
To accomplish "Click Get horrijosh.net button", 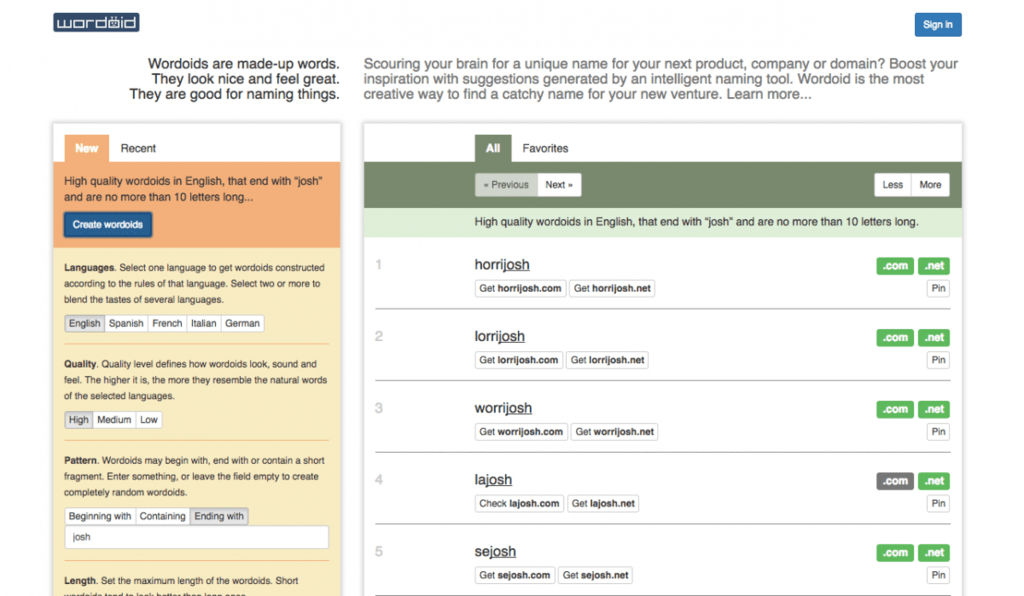I will 612,289.
